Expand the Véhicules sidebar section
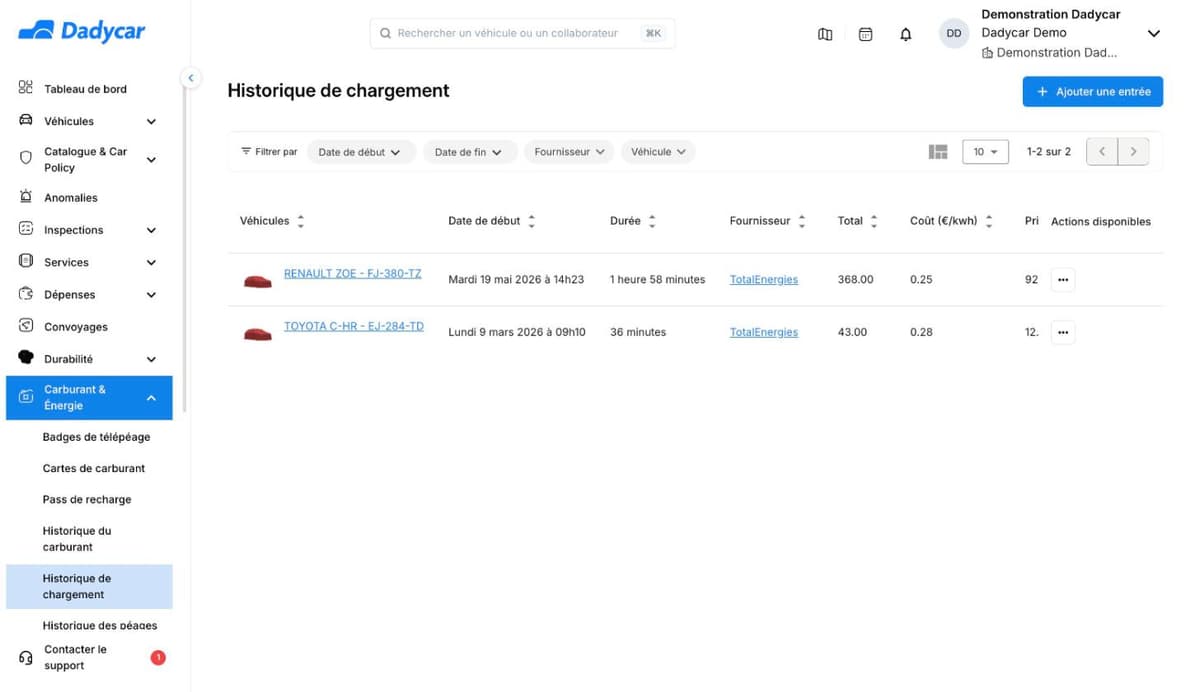This screenshot has height=692, width=1200. [x=151, y=122]
